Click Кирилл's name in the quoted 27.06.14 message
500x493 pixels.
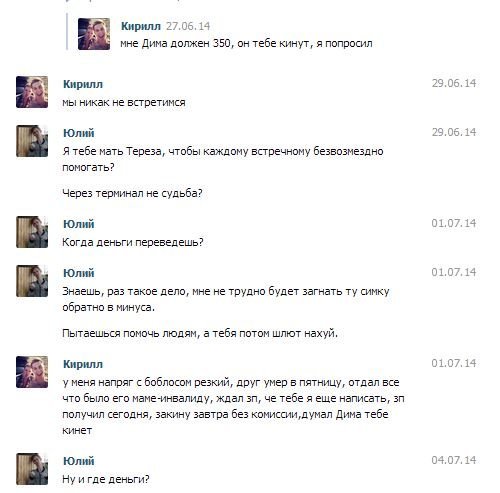tap(141, 26)
